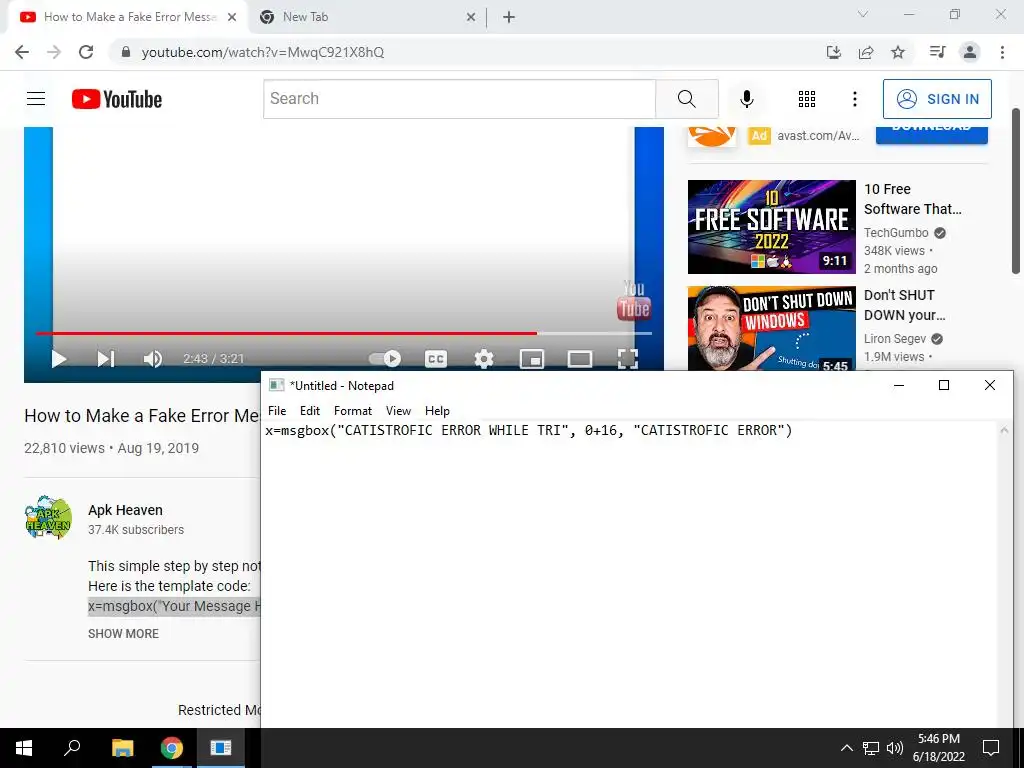Open Notepad Format menu

pyautogui.click(x=353, y=411)
